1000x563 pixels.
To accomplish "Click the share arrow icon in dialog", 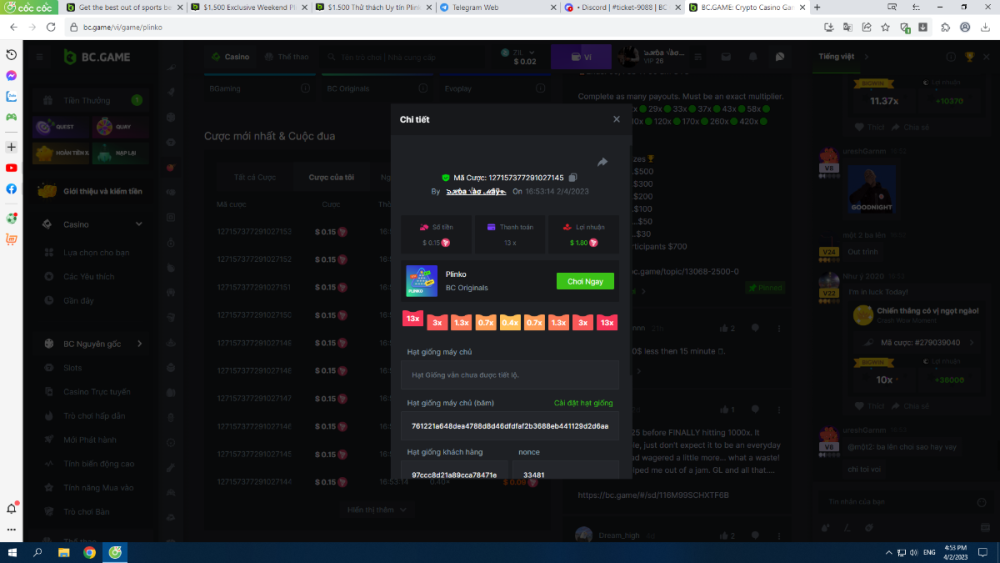I will coord(603,162).
